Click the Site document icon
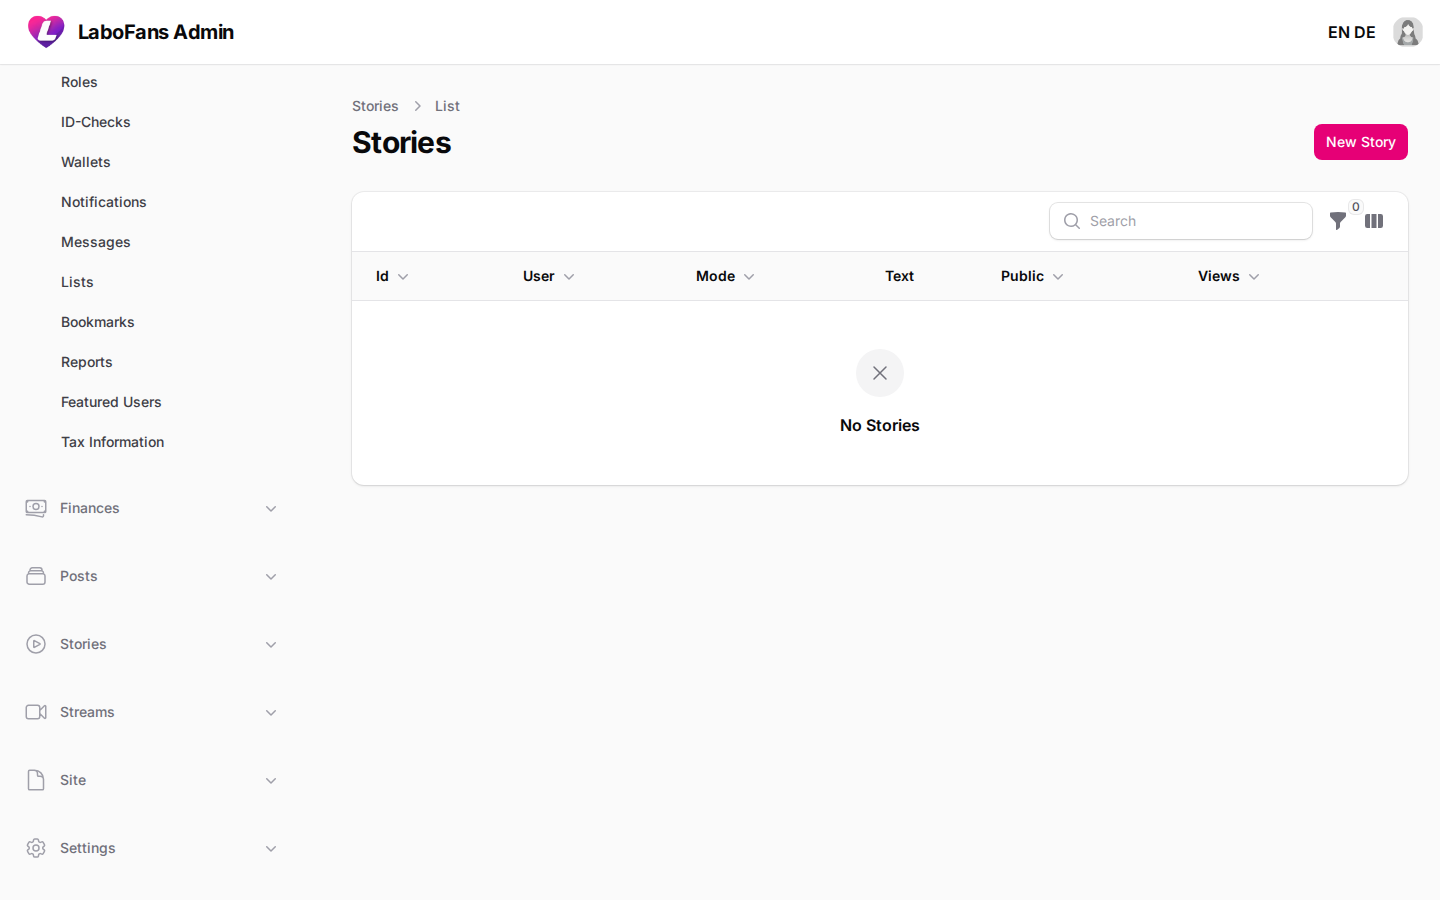This screenshot has width=1440, height=900. [x=36, y=780]
